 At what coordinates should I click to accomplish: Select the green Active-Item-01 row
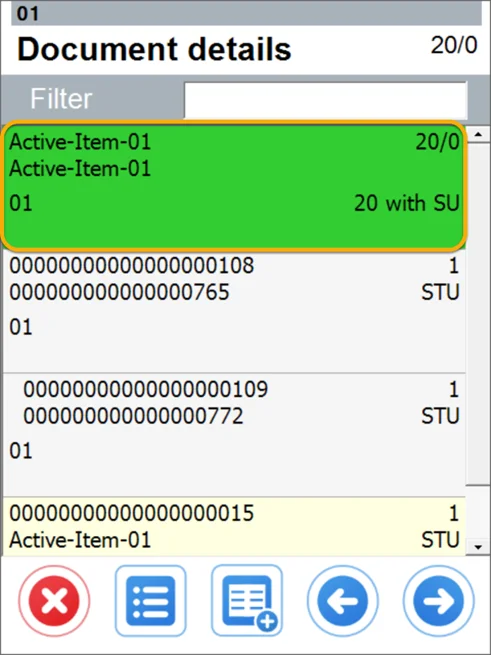click(234, 186)
